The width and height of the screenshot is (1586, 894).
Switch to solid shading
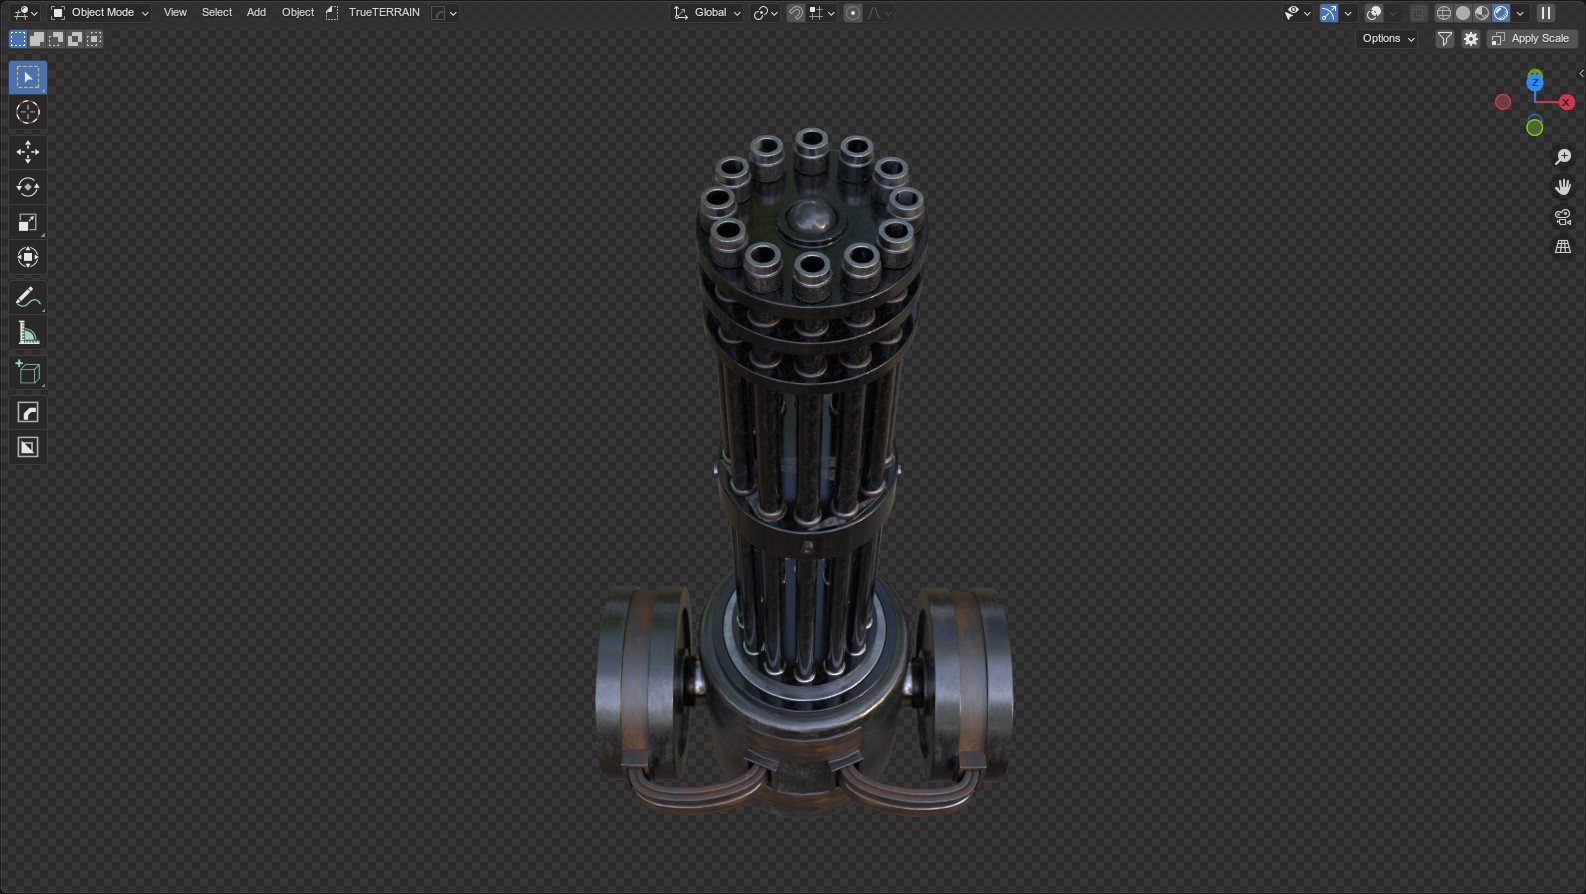coord(1463,13)
